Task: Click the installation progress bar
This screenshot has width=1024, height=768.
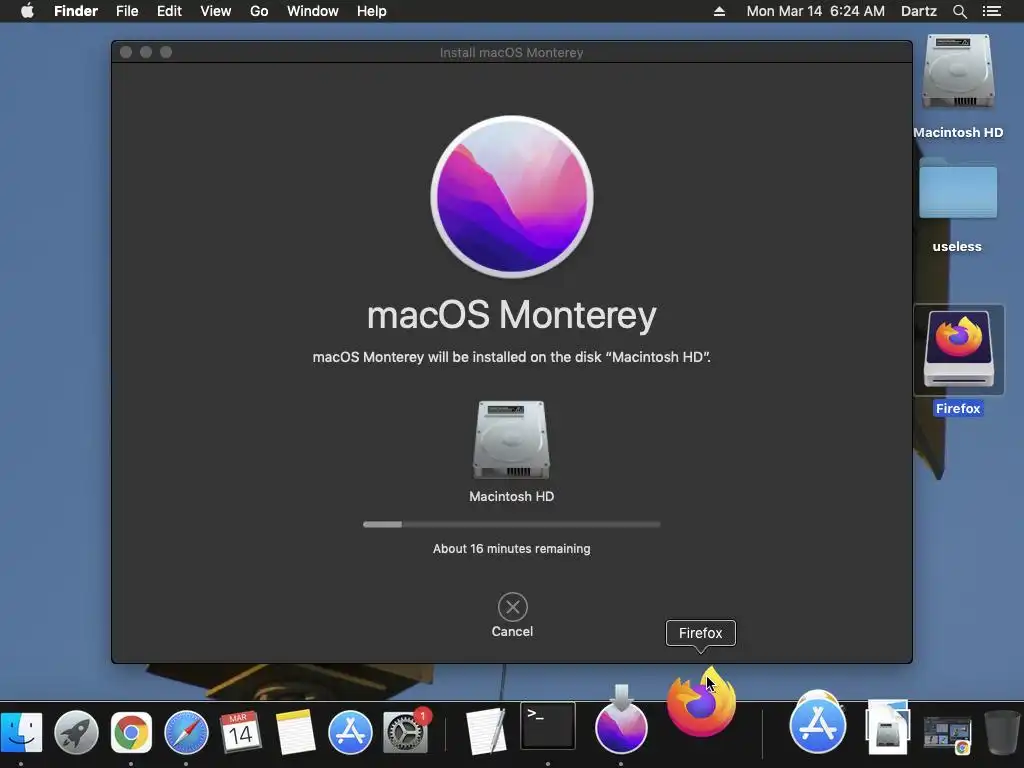Action: click(x=512, y=524)
